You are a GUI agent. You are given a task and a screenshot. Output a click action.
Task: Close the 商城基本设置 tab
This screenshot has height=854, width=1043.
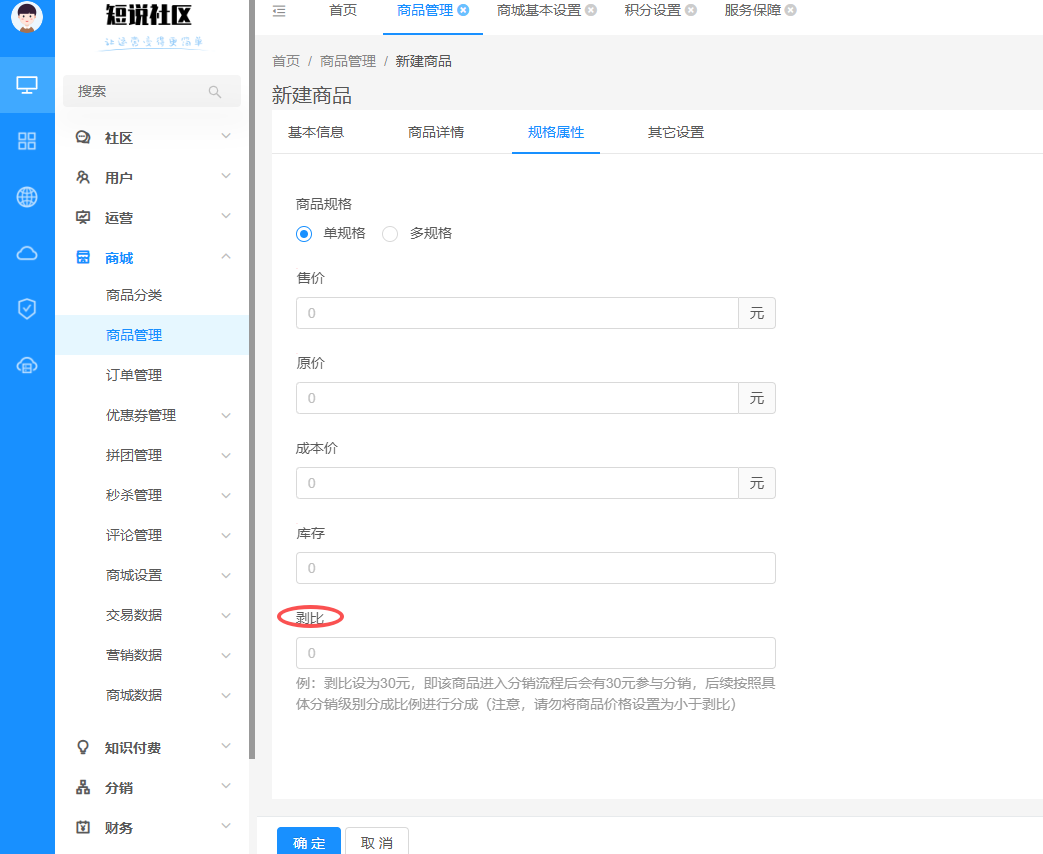pyautogui.click(x=591, y=10)
